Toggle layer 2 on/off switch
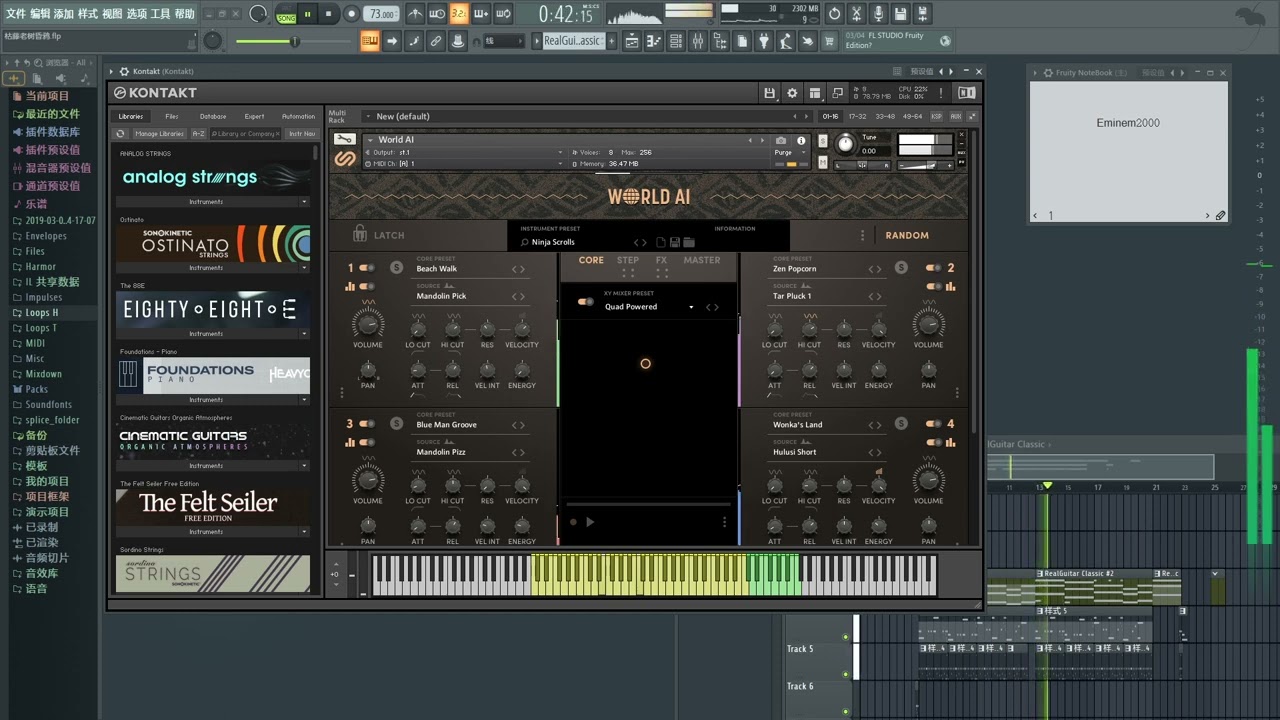The height and width of the screenshot is (720, 1280). point(933,268)
